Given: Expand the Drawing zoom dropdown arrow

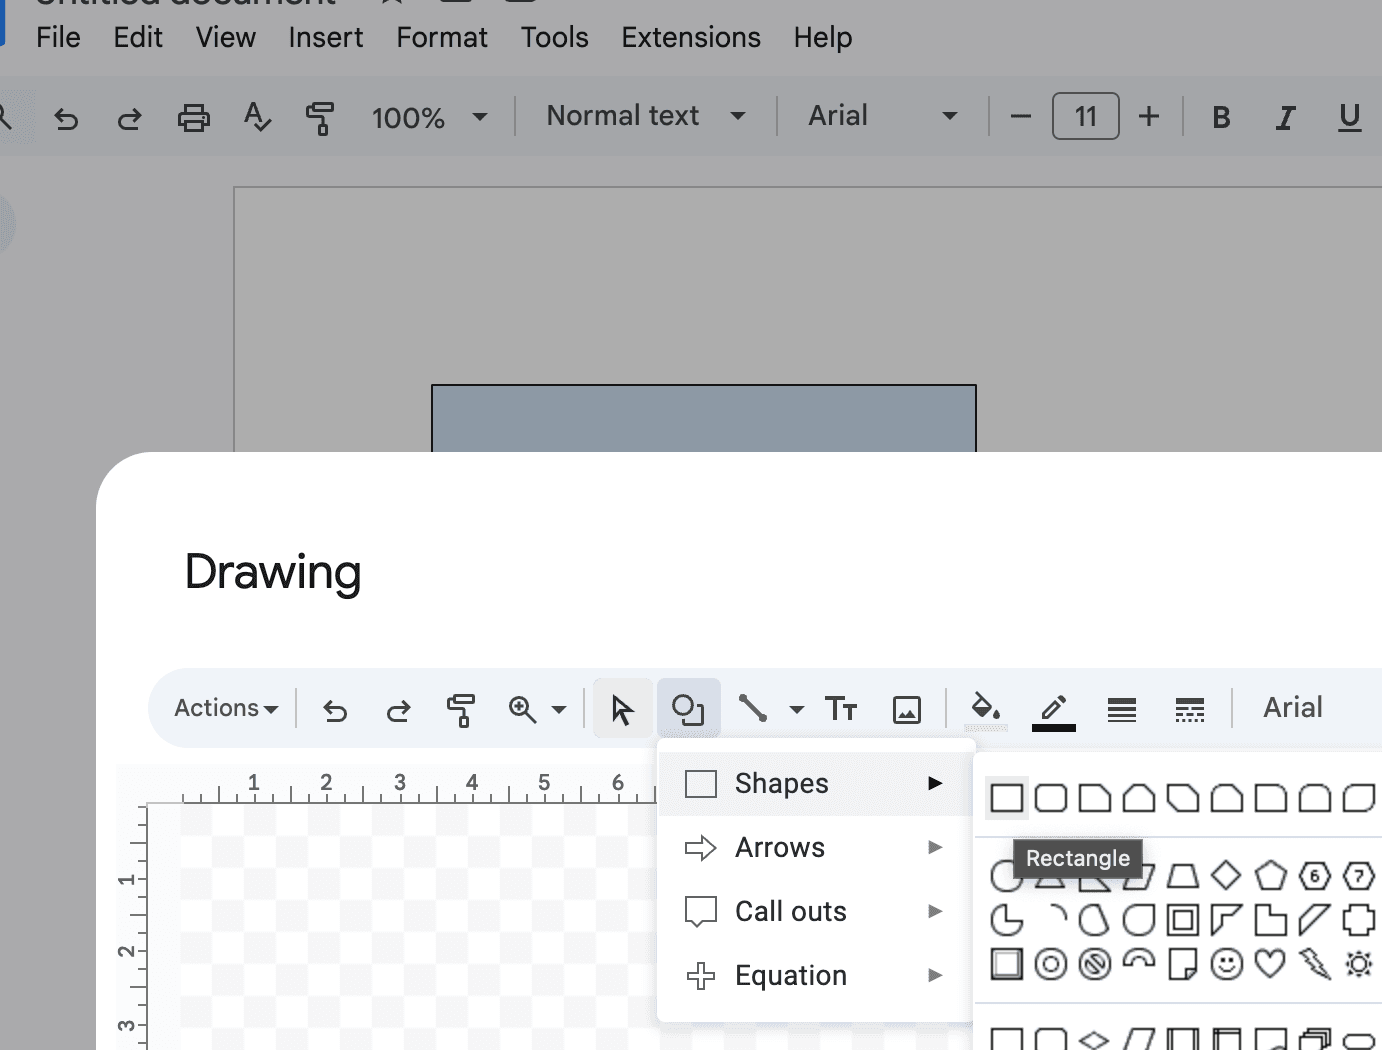Looking at the screenshot, I should pos(559,710).
